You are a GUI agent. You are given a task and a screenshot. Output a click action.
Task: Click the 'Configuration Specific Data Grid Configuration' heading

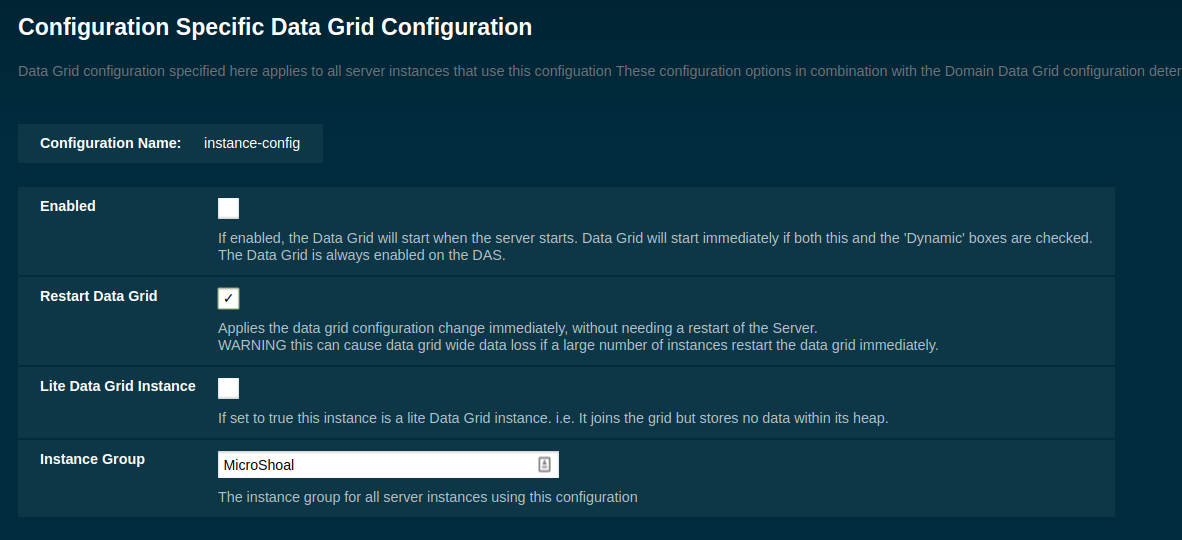275,27
